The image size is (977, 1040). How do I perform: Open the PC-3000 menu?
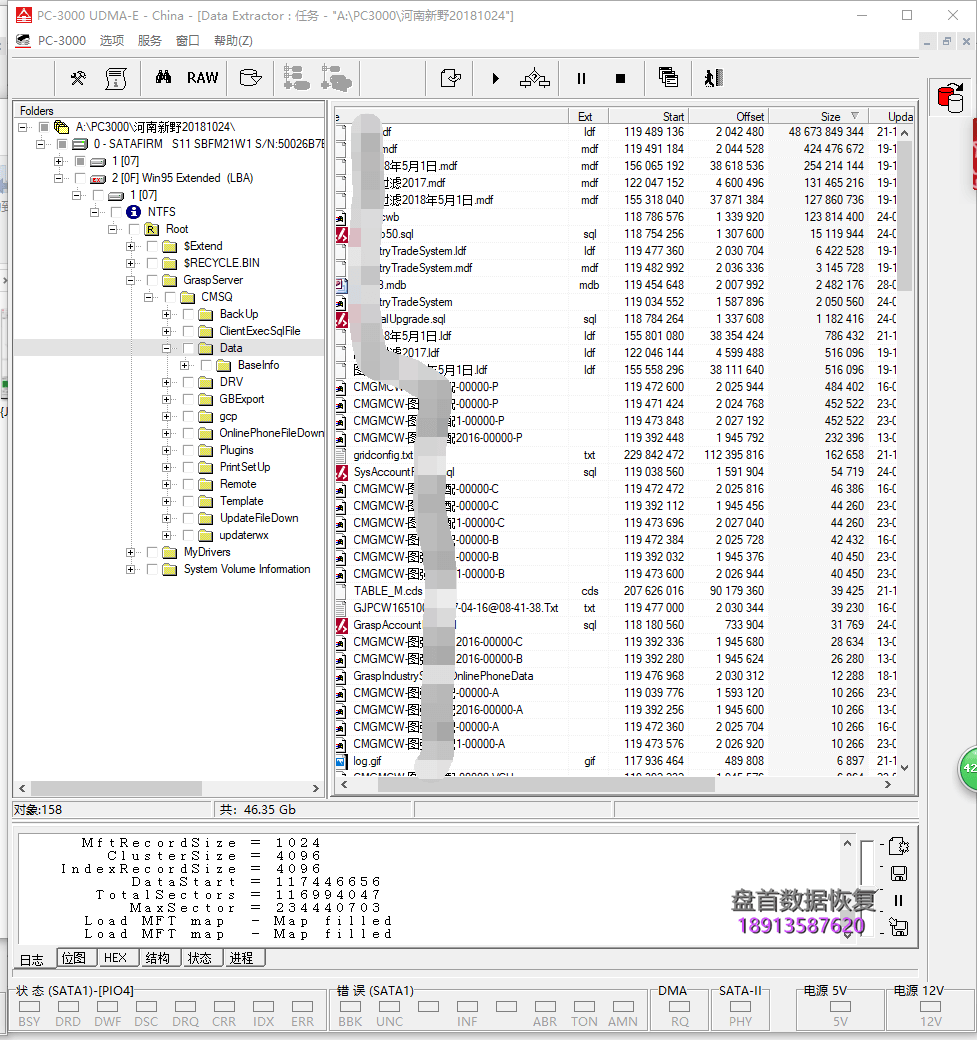(62, 40)
